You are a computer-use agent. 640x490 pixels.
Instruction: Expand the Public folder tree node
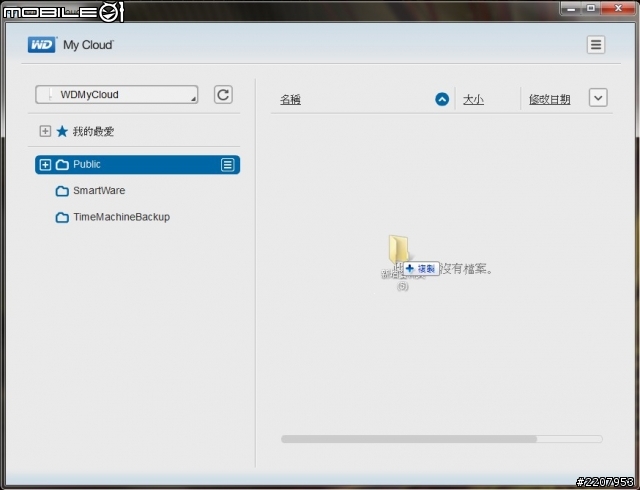pos(45,165)
